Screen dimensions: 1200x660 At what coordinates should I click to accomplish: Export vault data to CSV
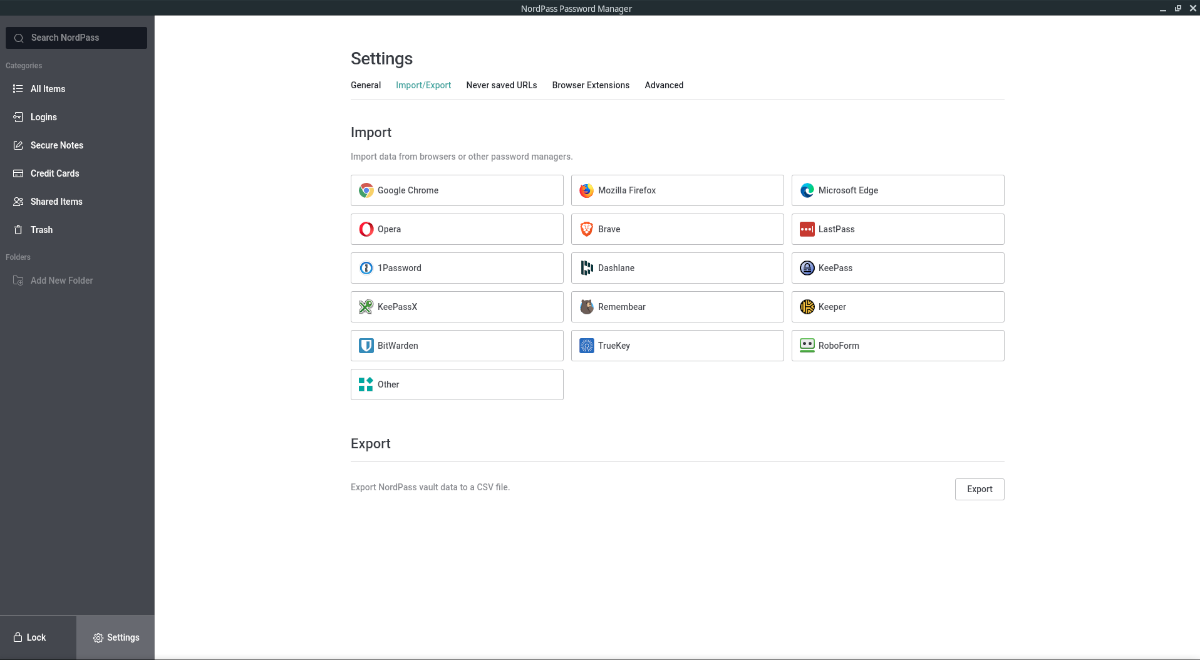point(979,489)
